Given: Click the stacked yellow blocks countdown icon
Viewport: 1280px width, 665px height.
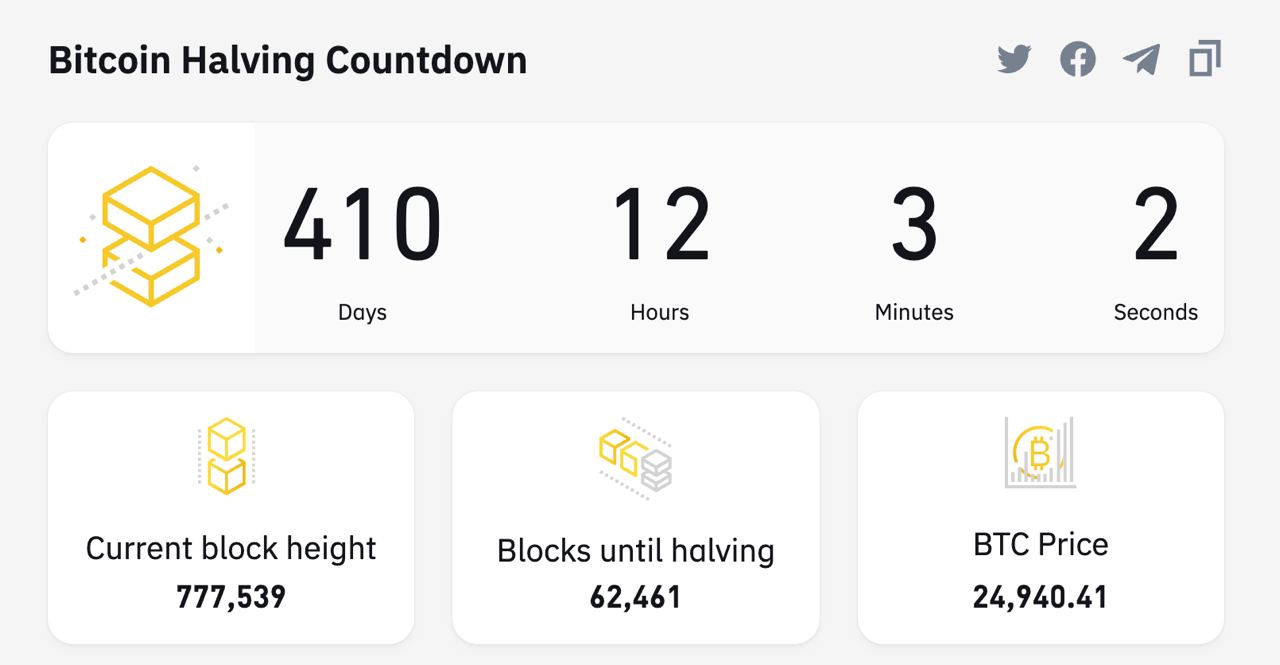Looking at the screenshot, I should (151, 237).
